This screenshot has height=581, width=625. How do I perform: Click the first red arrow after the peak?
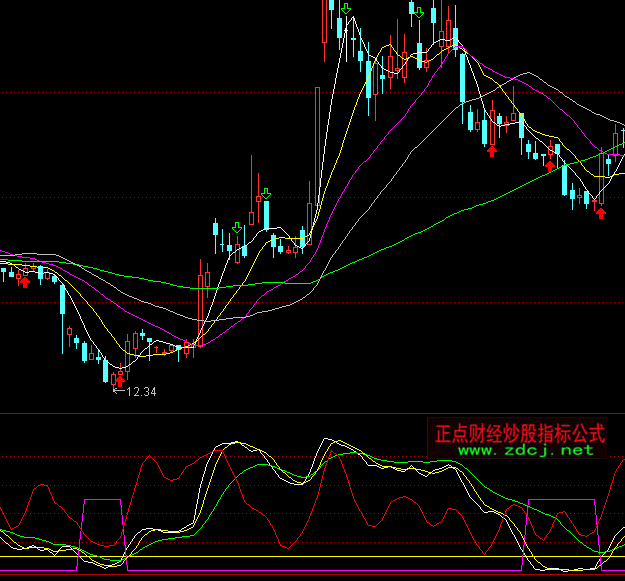tap(491, 150)
